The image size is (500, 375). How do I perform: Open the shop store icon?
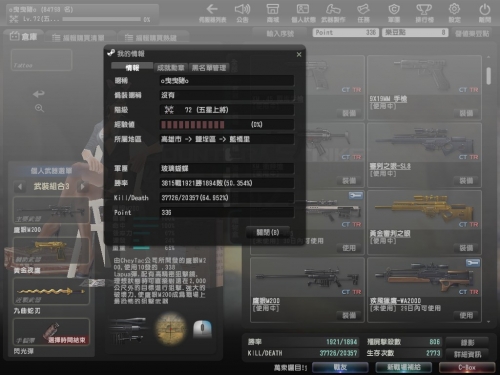[273, 9]
